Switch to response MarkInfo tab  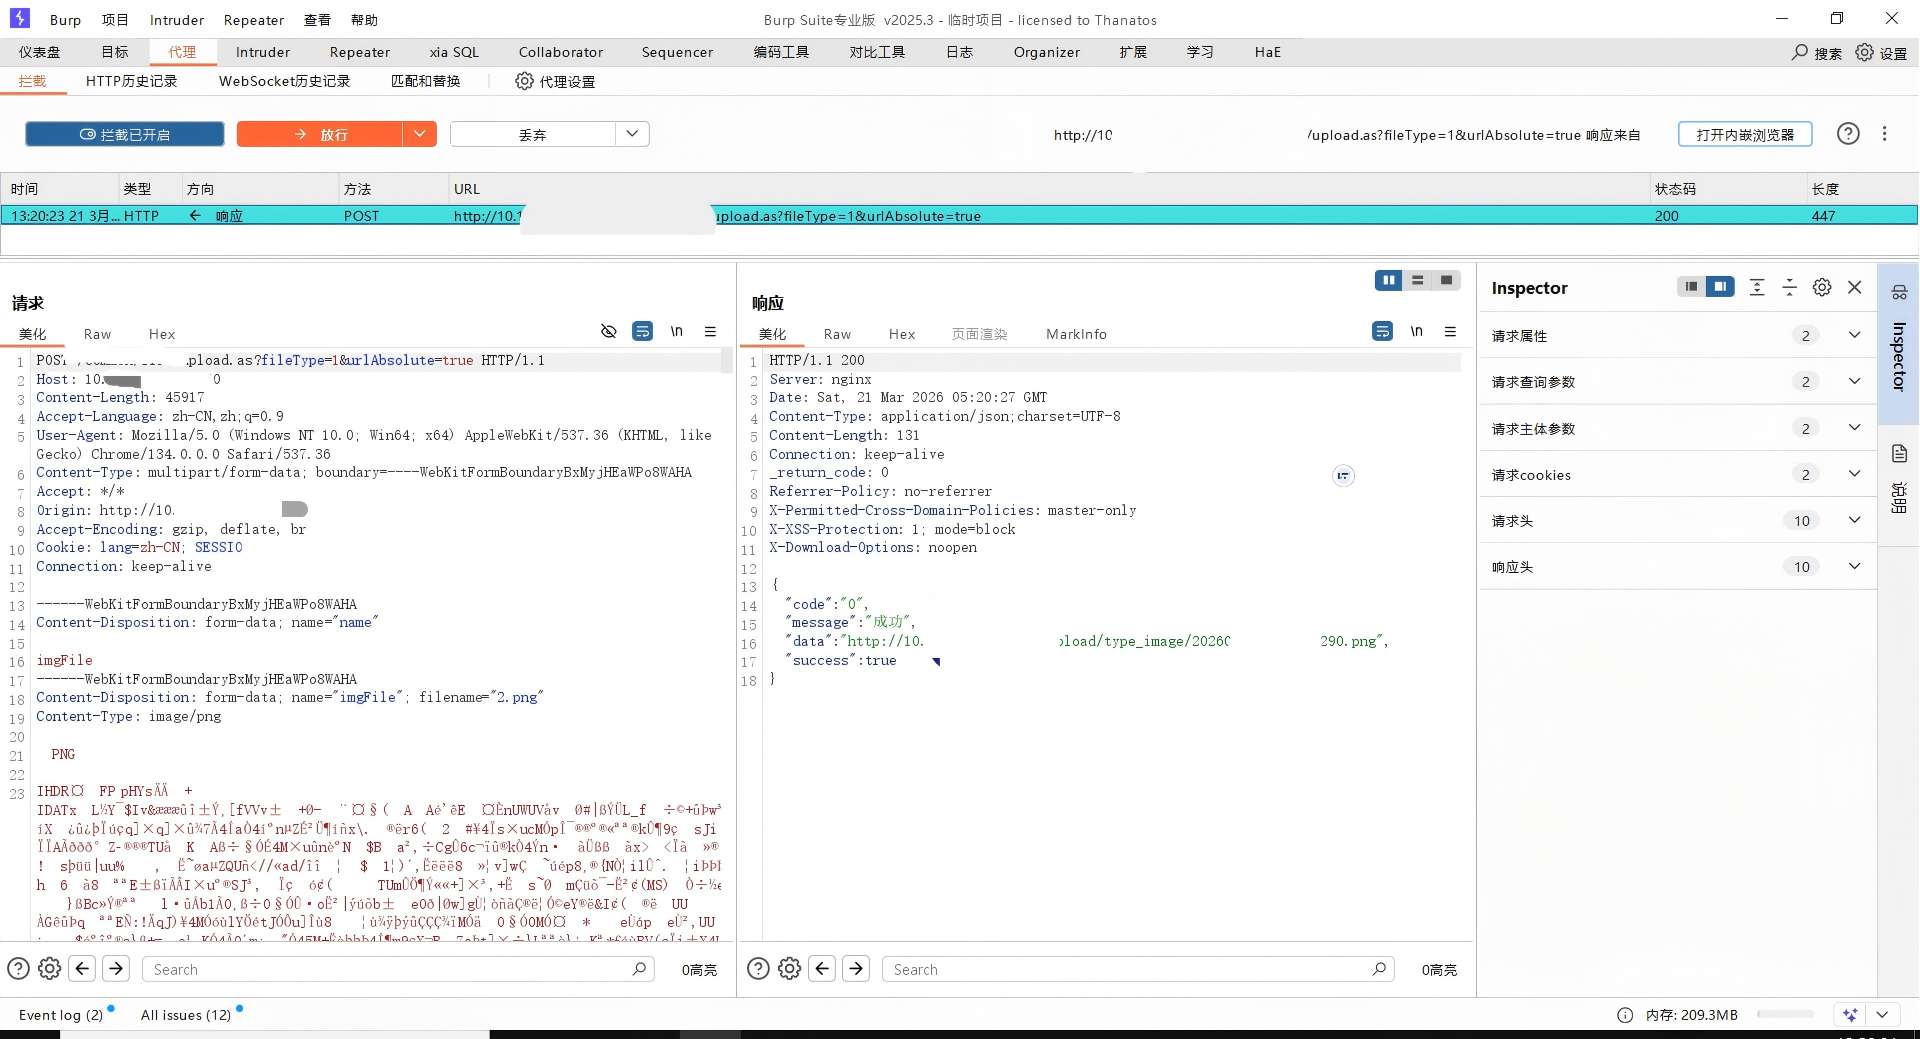[x=1076, y=334]
